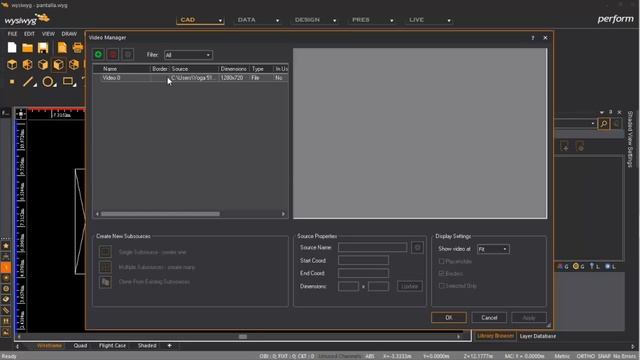Image resolution: width=640 pixels, height=360 pixels.
Task: Click the Single Subsource creation icon
Action: [105, 252]
